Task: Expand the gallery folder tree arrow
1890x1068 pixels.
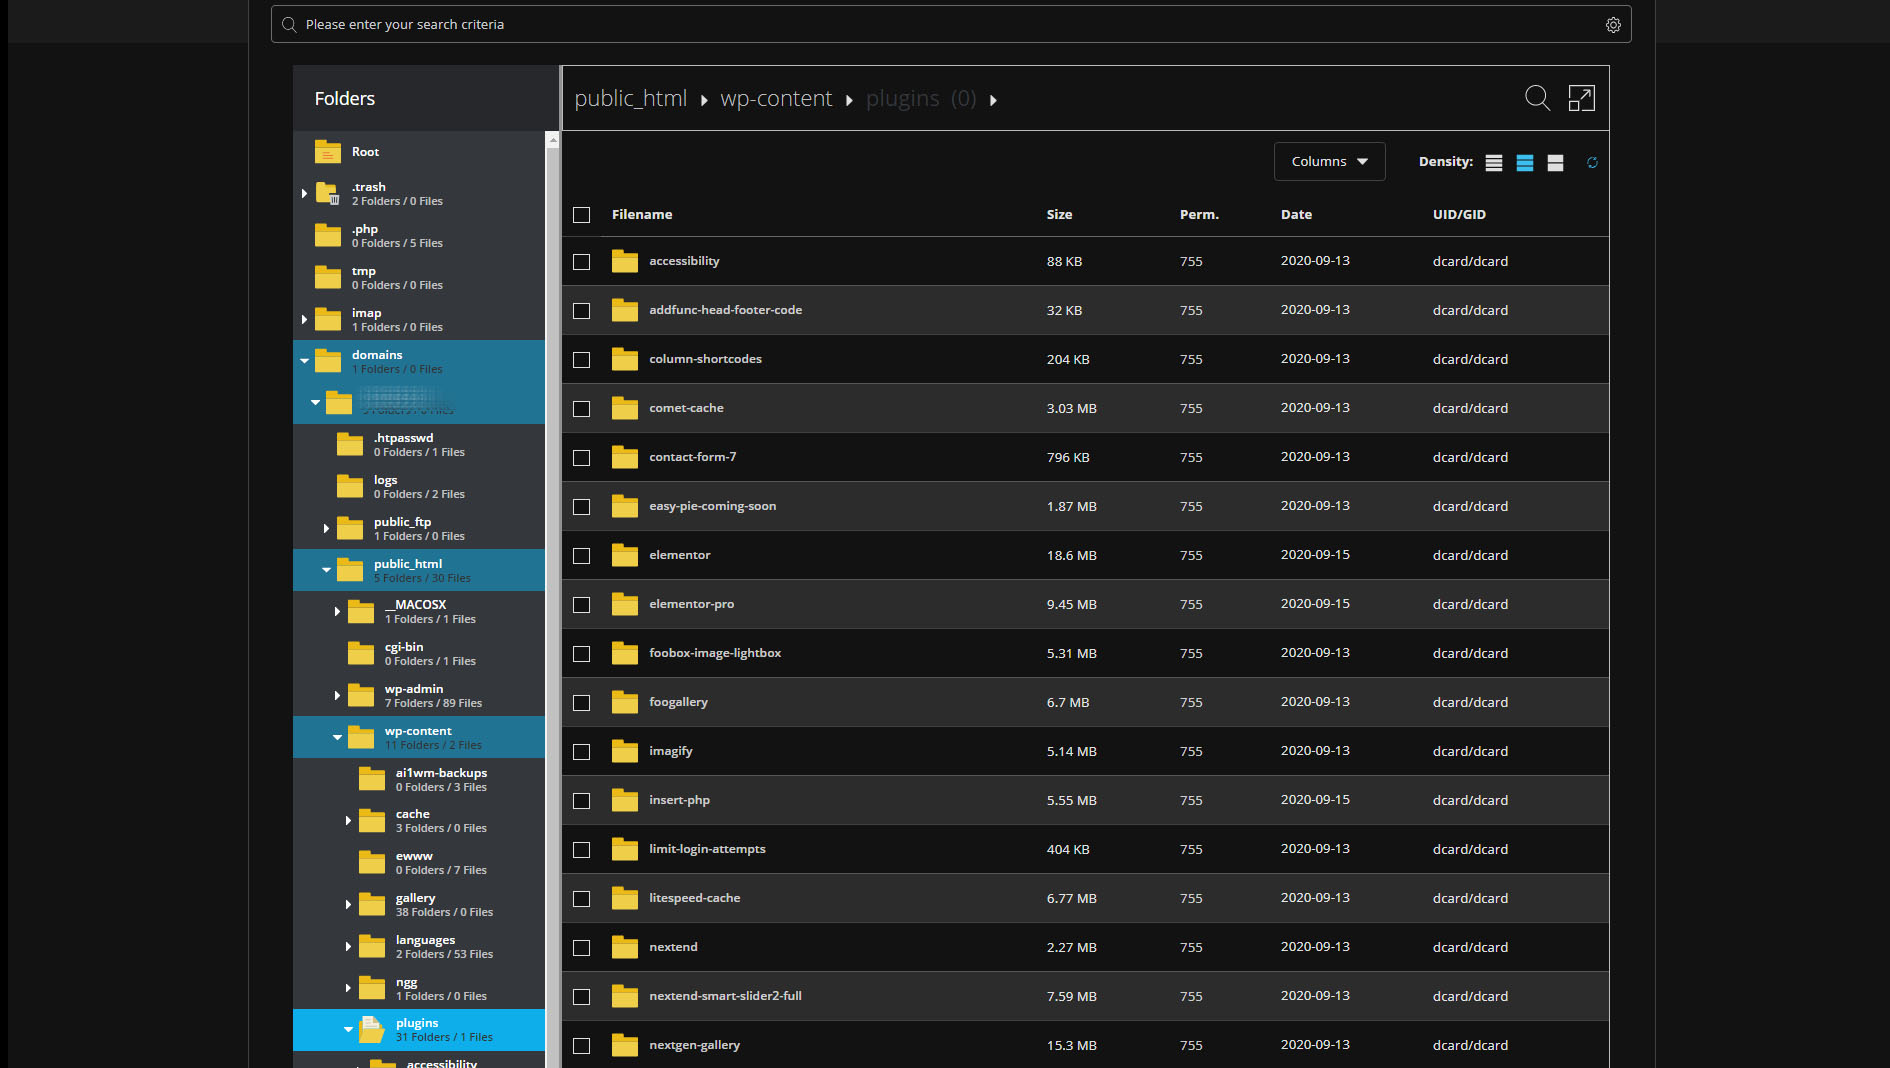Action: click(348, 904)
